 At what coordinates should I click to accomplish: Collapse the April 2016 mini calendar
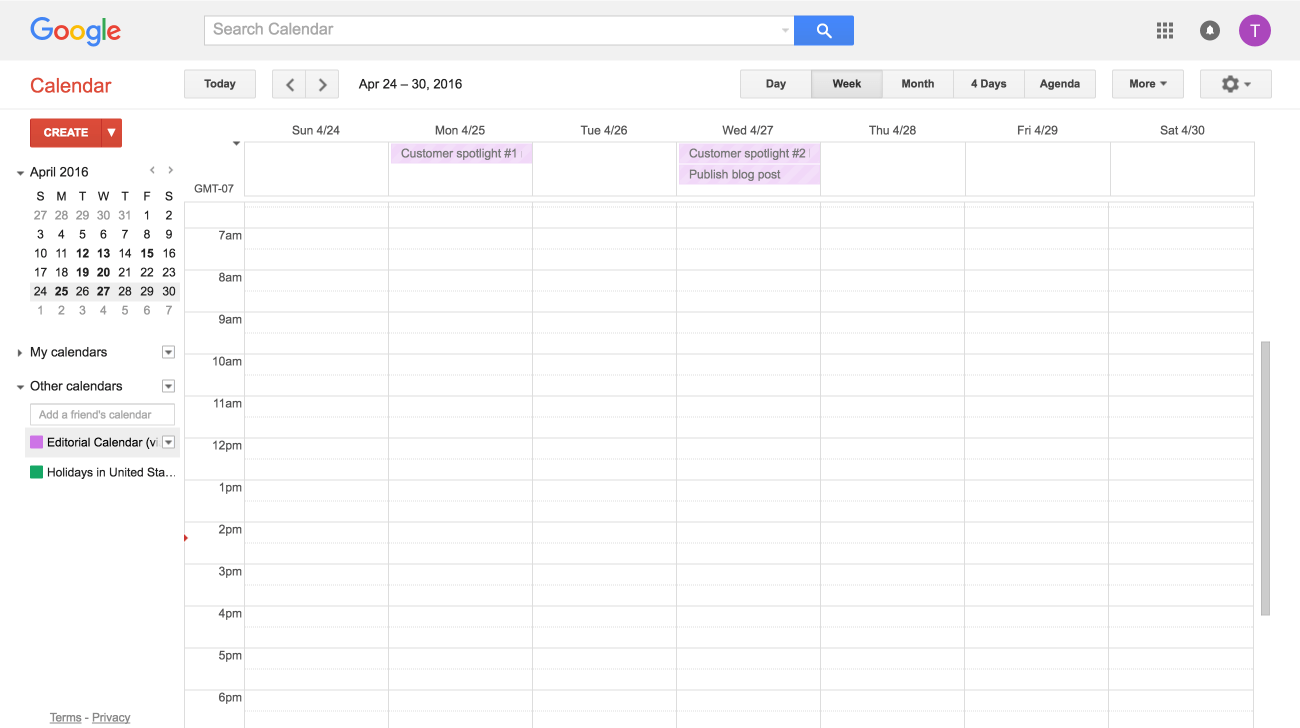20,173
